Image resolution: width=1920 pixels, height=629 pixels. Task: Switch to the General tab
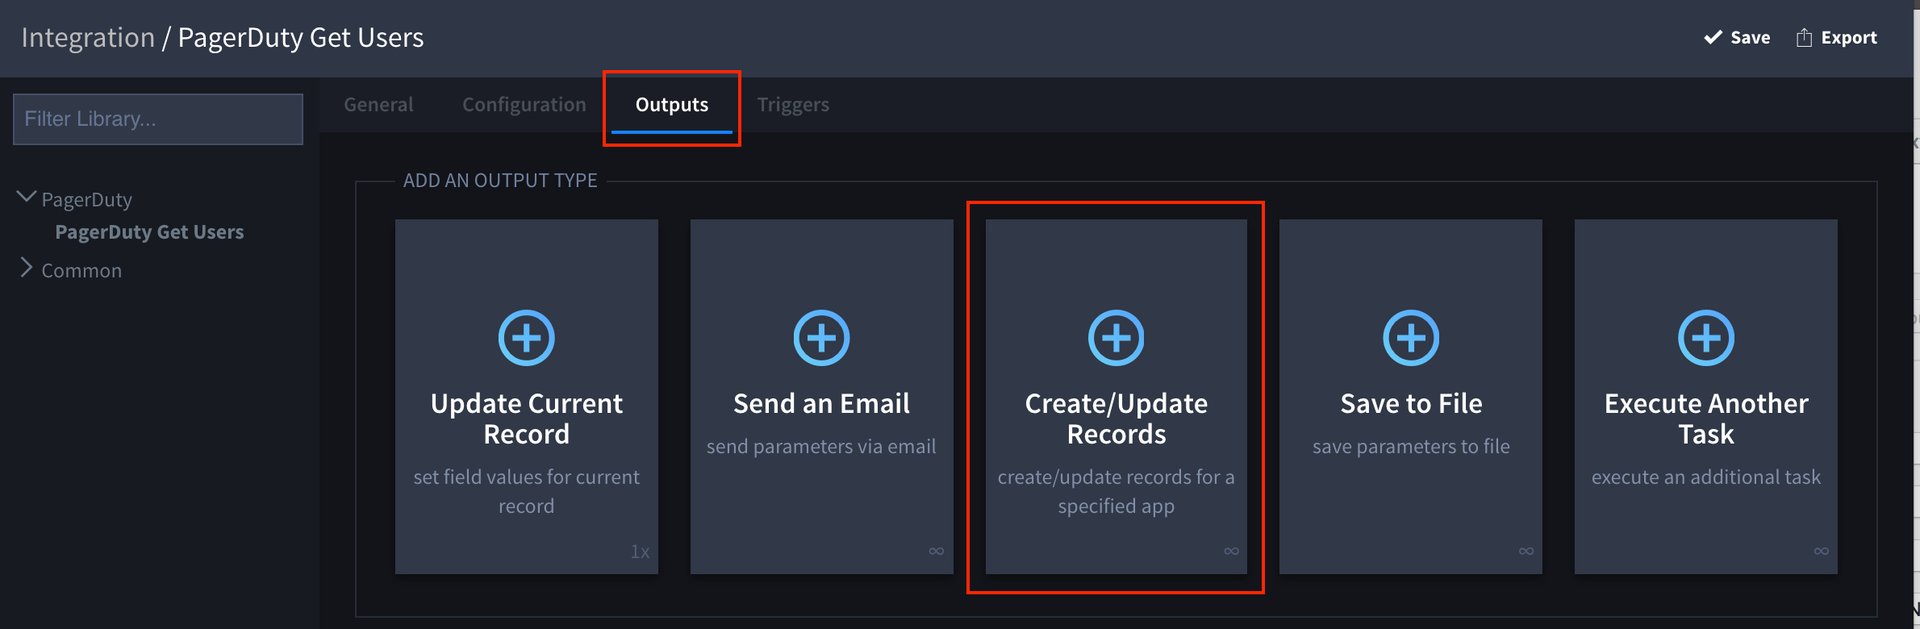point(378,105)
